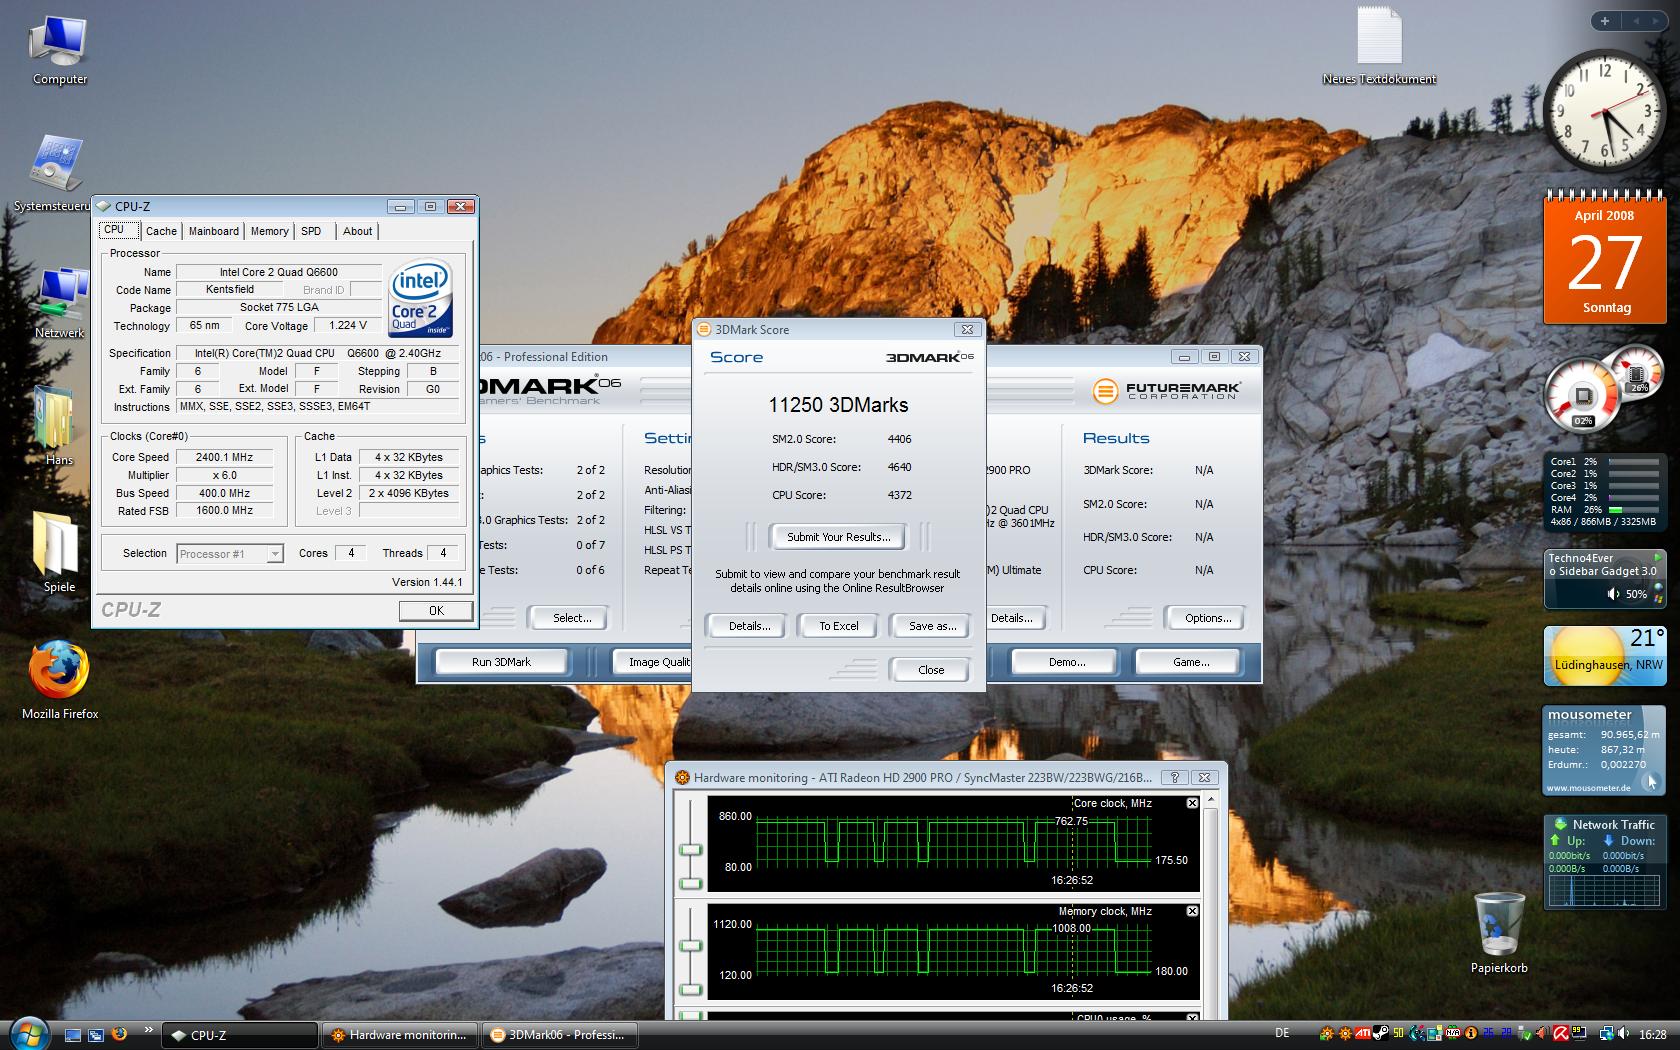This screenshot has width=1680, height=1050.
Task: Open the About tab in CPU-Z
Action: point(357,231)
